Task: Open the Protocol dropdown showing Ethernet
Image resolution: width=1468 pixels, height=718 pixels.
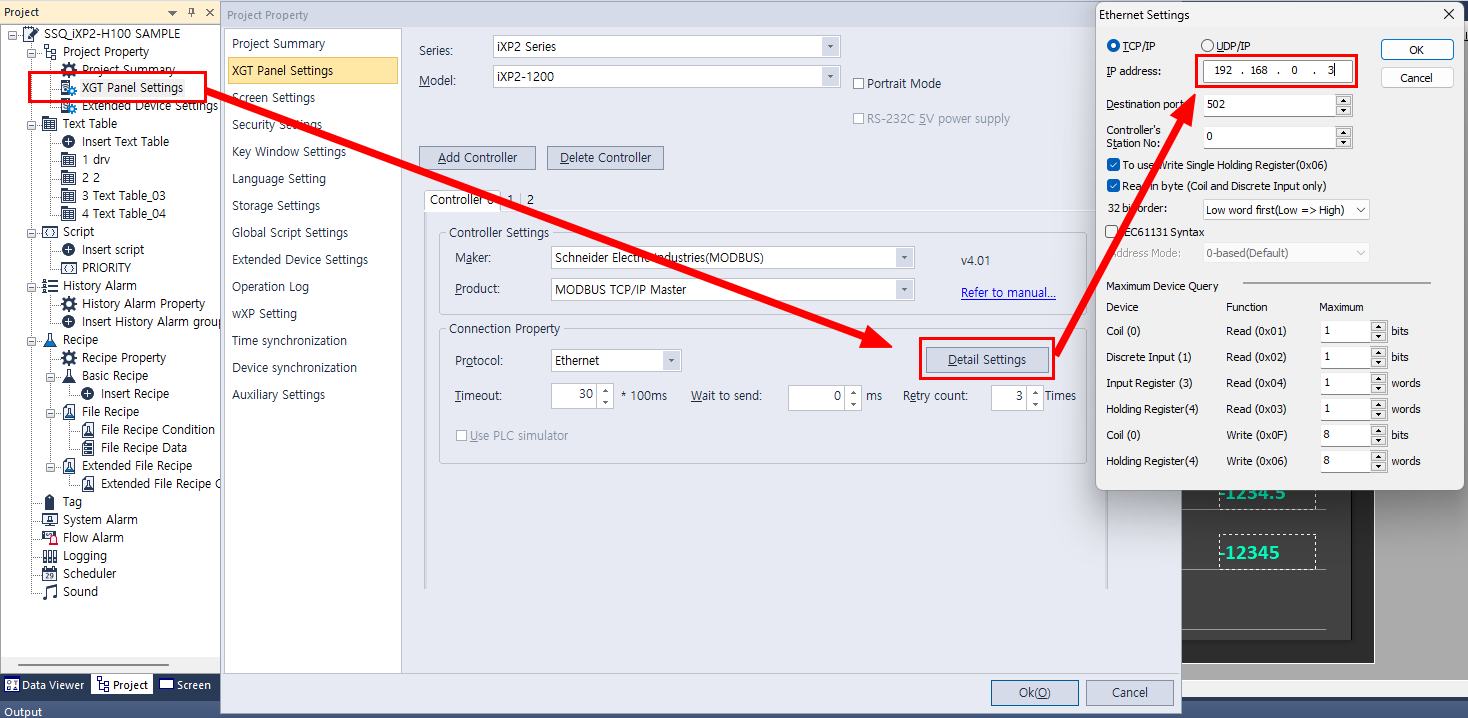Action: click(x=670, y=360)
